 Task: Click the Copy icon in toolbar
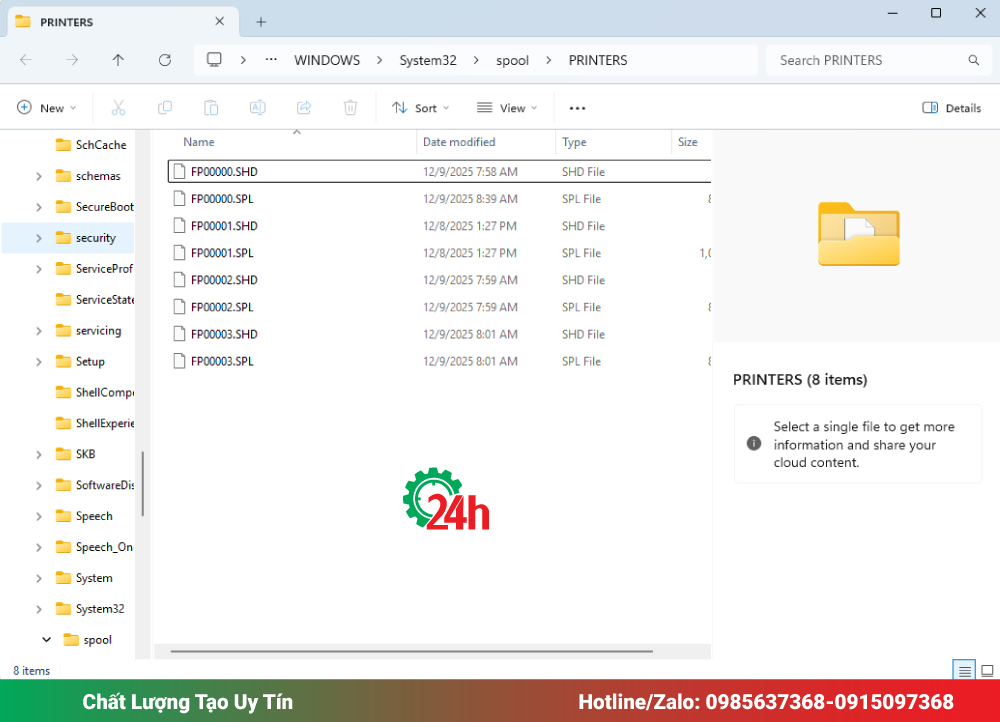(x=165, y=108)
